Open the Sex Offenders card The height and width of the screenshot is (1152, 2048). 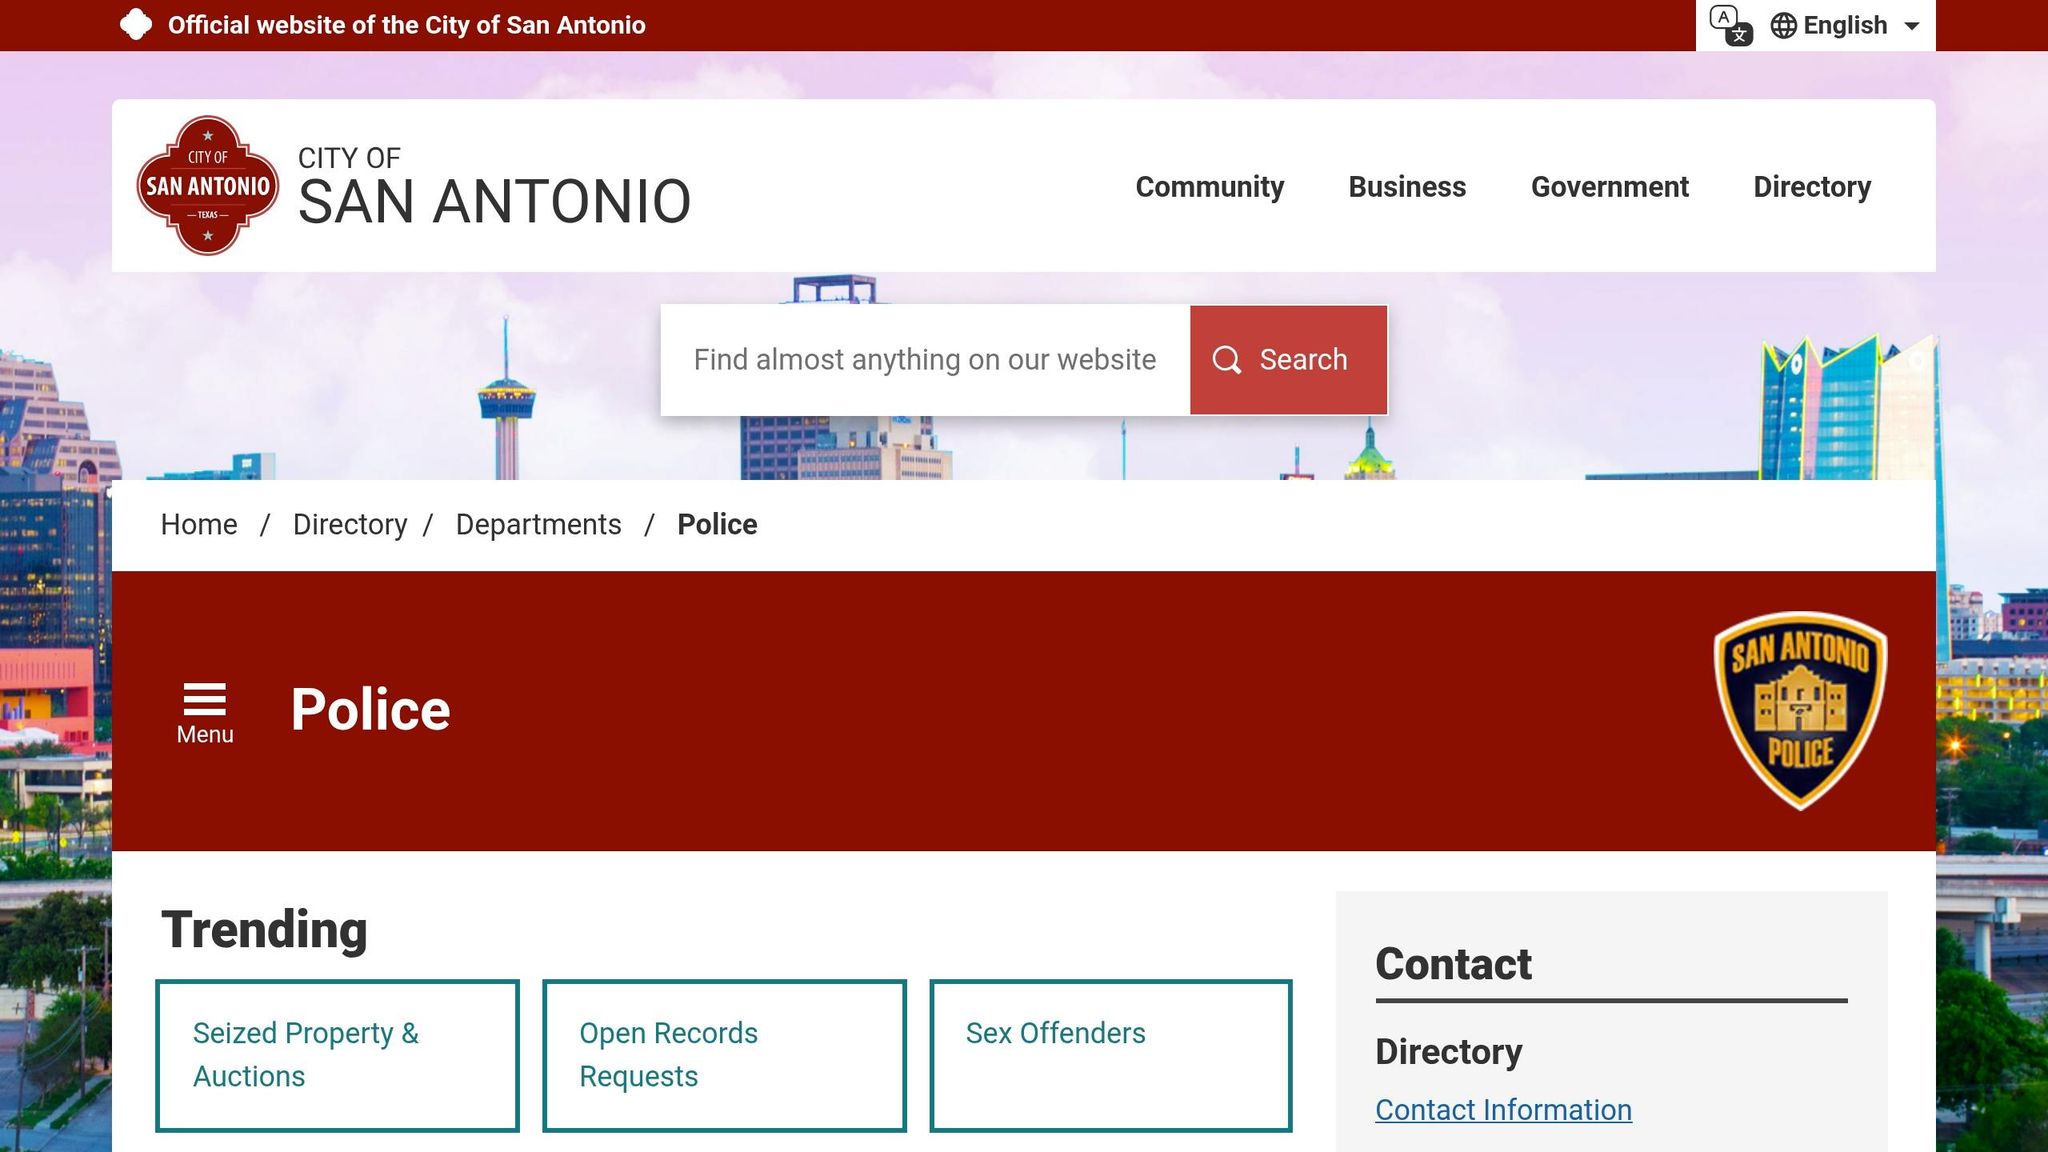coord(1111,1056)
